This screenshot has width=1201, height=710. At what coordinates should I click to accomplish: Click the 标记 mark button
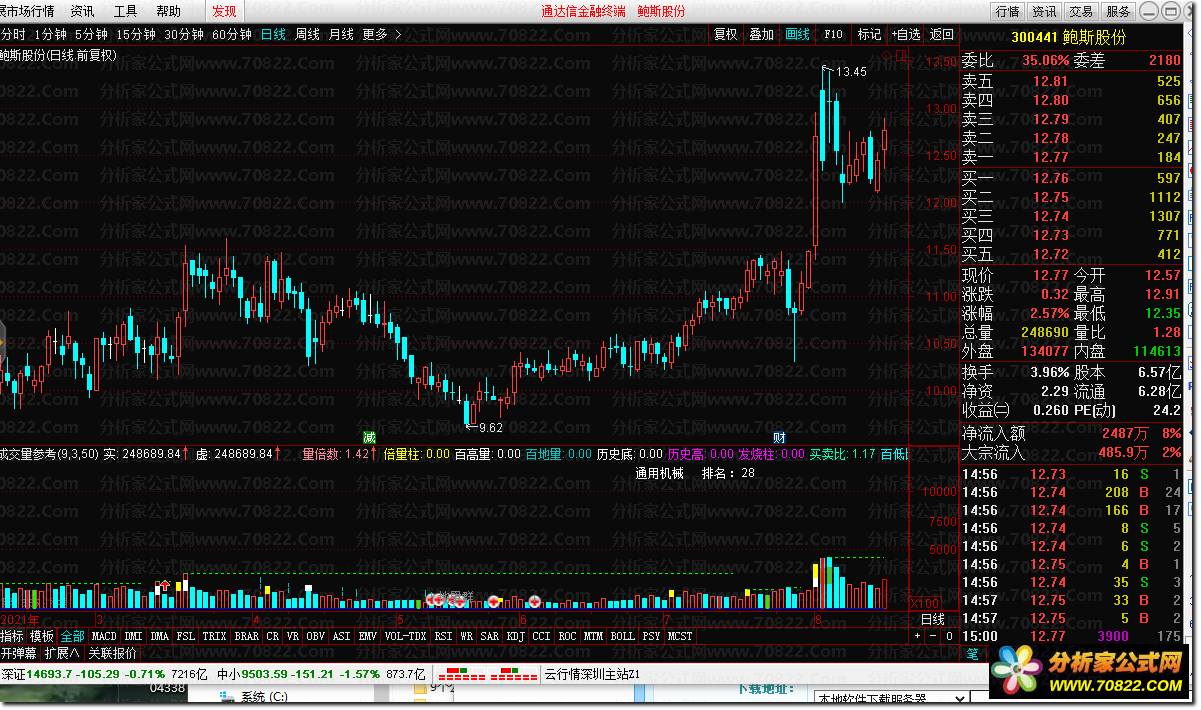coord(870,34)
